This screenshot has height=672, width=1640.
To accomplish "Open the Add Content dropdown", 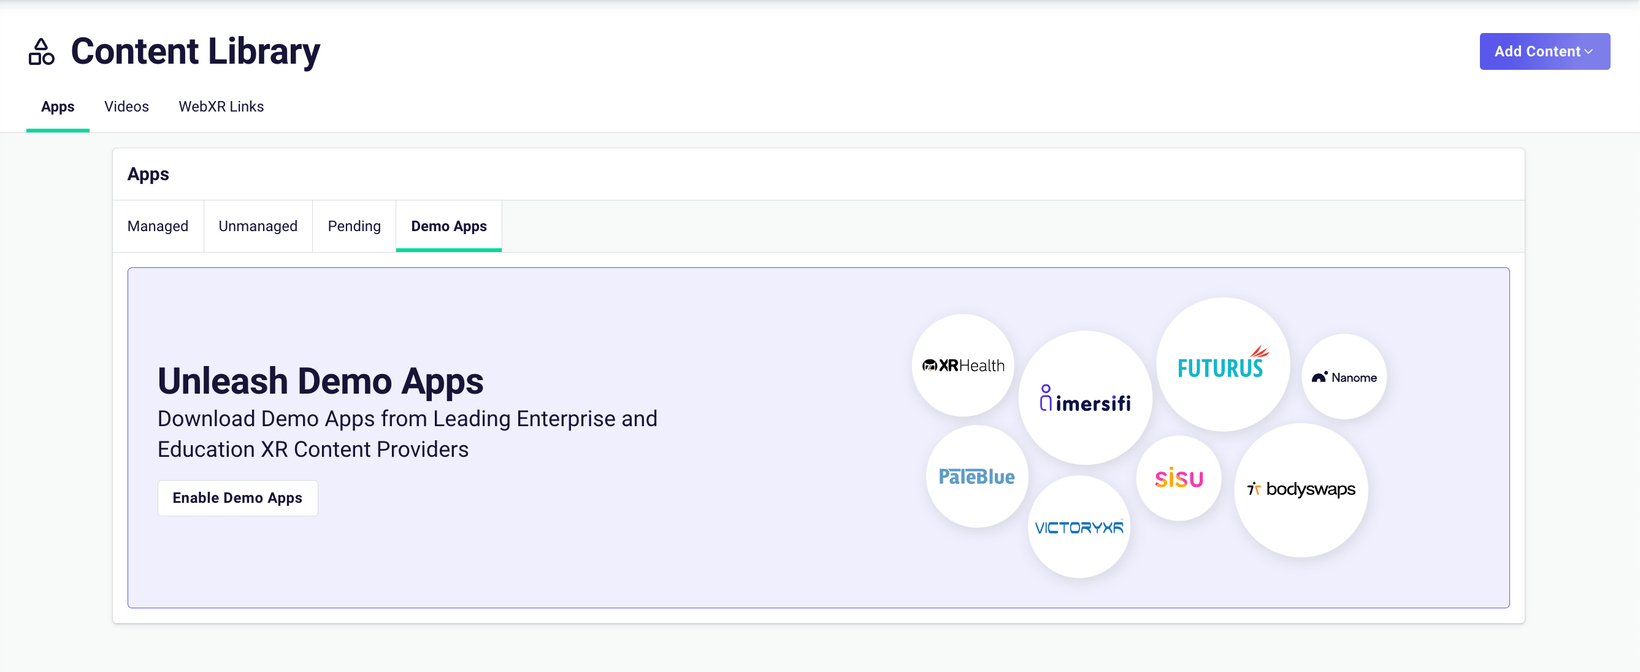I will (1544, 52).
